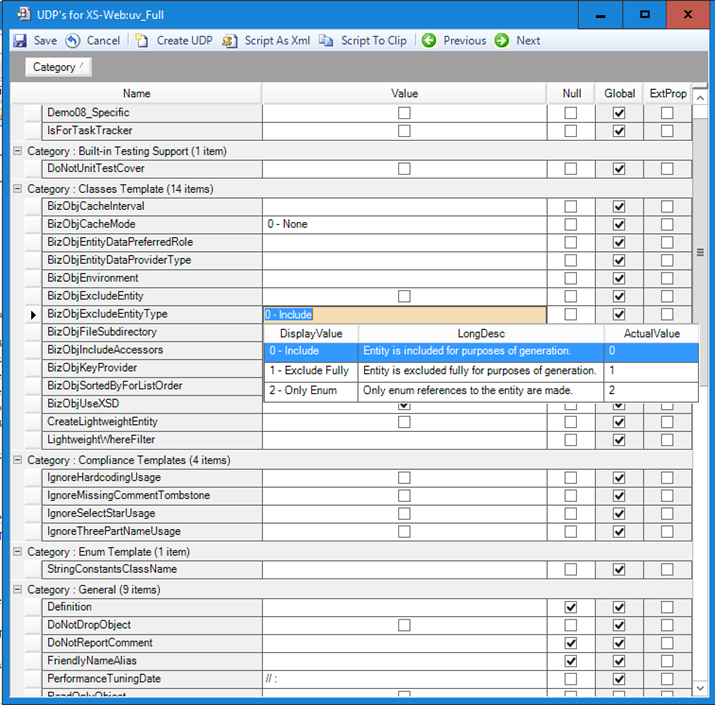
Task: Click the window title bar app icon
Action: click(24, 14)
